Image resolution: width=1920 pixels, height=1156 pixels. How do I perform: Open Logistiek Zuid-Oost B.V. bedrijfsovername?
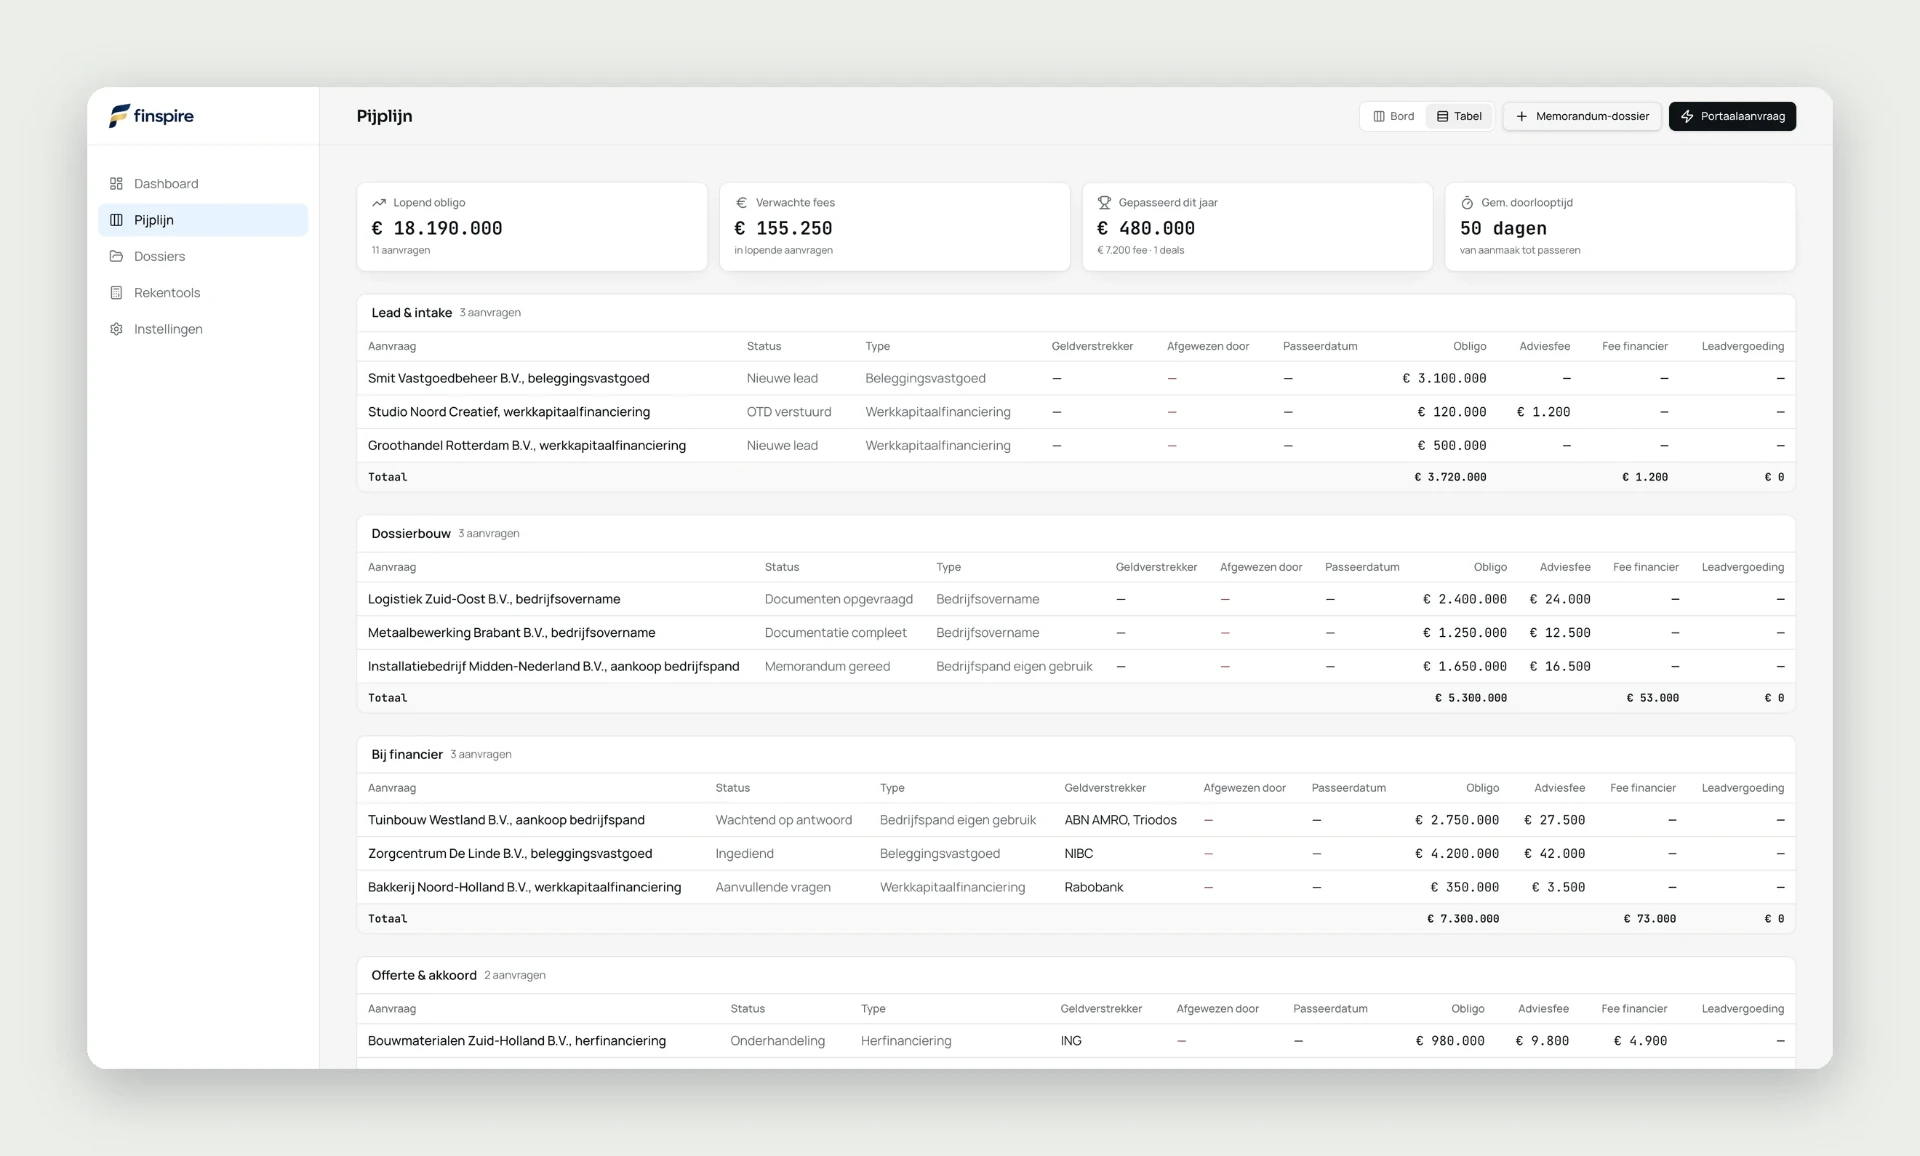coord(1076,599)
